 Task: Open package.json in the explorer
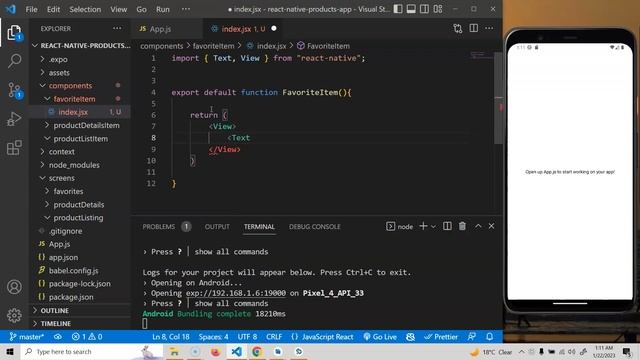80,297
